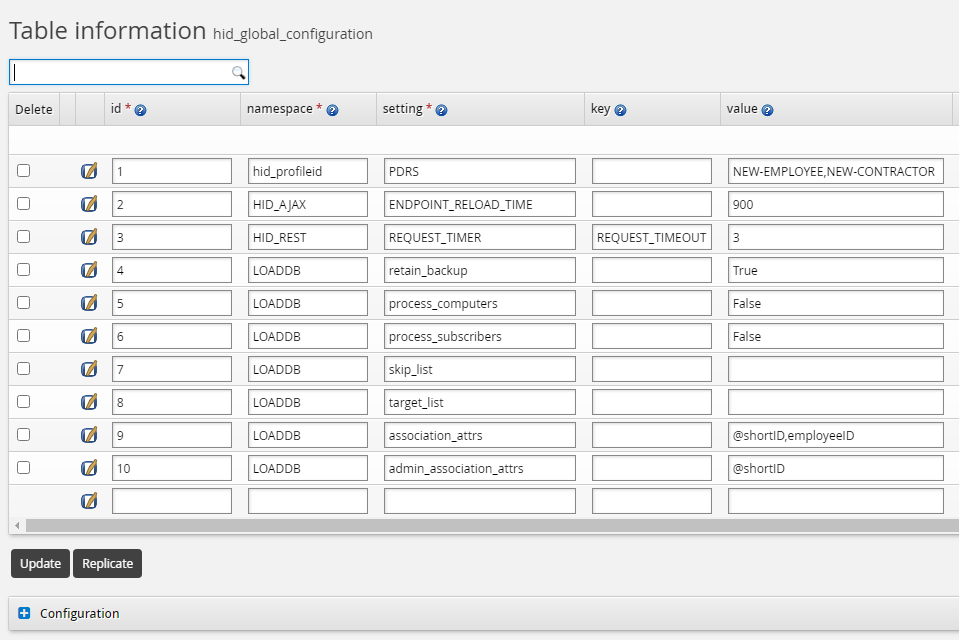This screenshot has width=959, height=640.
Task: Open edit icon for HID_AJAX row
Action: click(x=89, y=204)
